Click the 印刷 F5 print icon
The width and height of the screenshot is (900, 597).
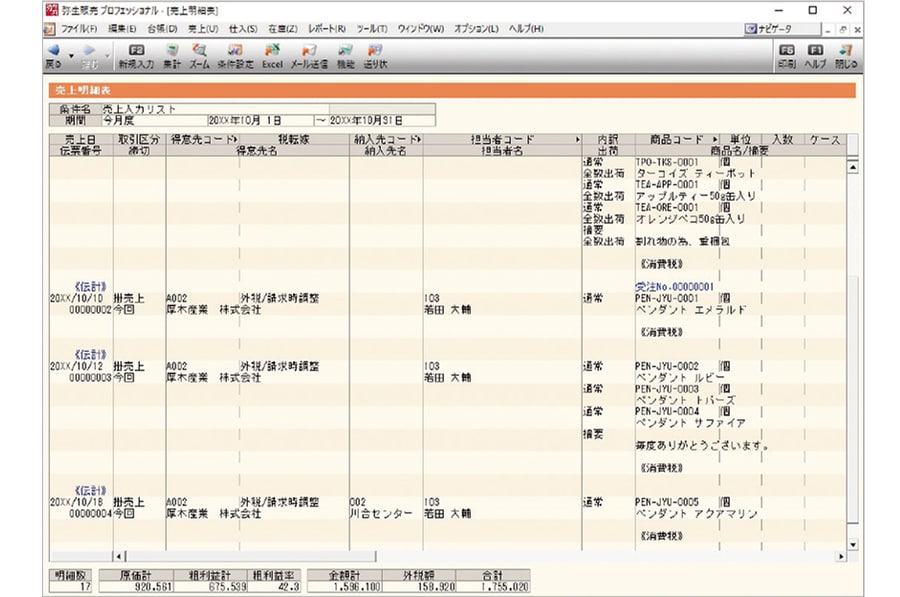(x=787, y=51)
